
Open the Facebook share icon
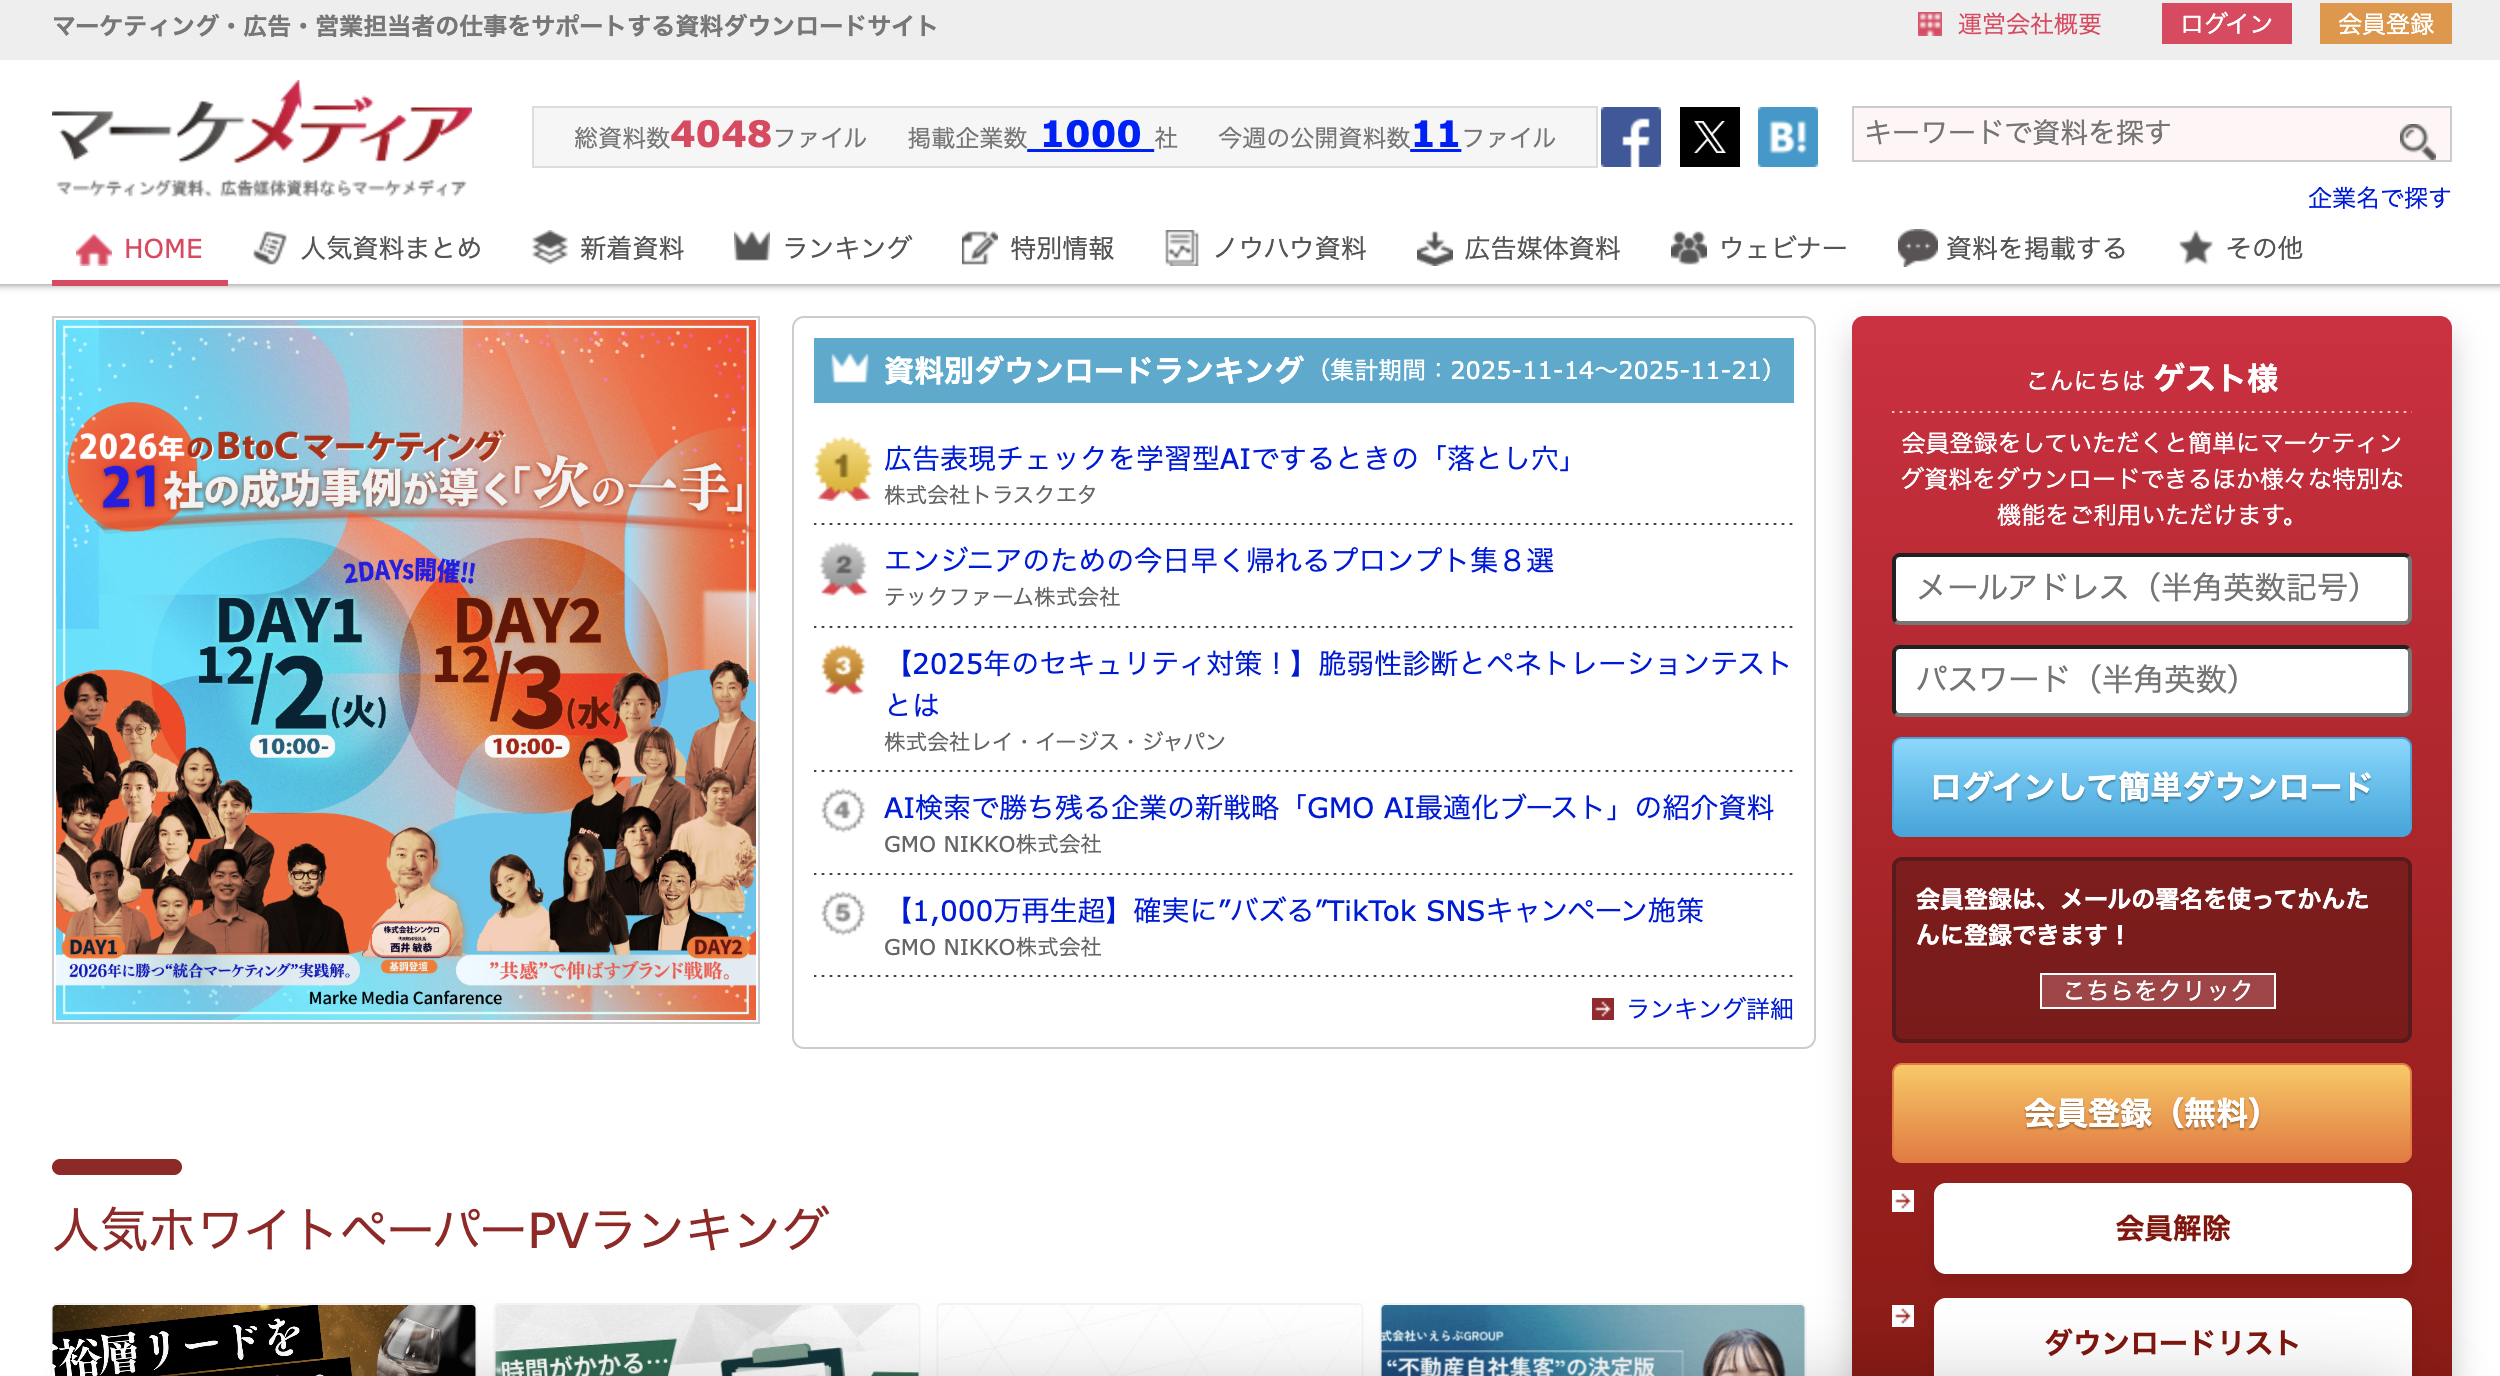click(x=1630, y=137)
